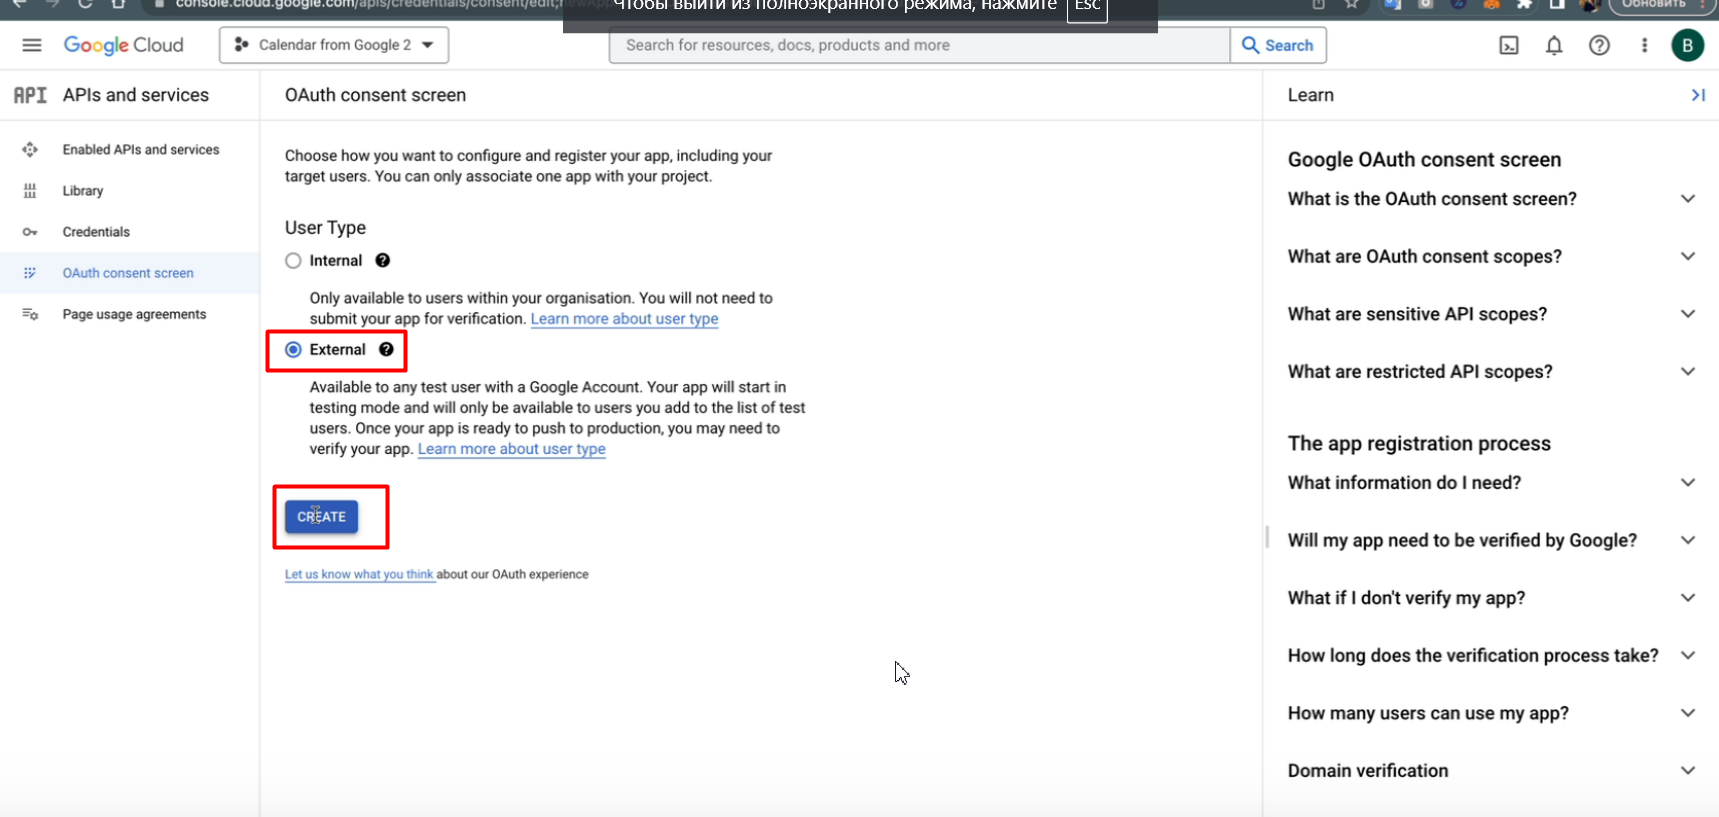The image size is (1719, 817).
Task: Select the External user type radio
Action: pyautogui.click(x=293, y=350)
